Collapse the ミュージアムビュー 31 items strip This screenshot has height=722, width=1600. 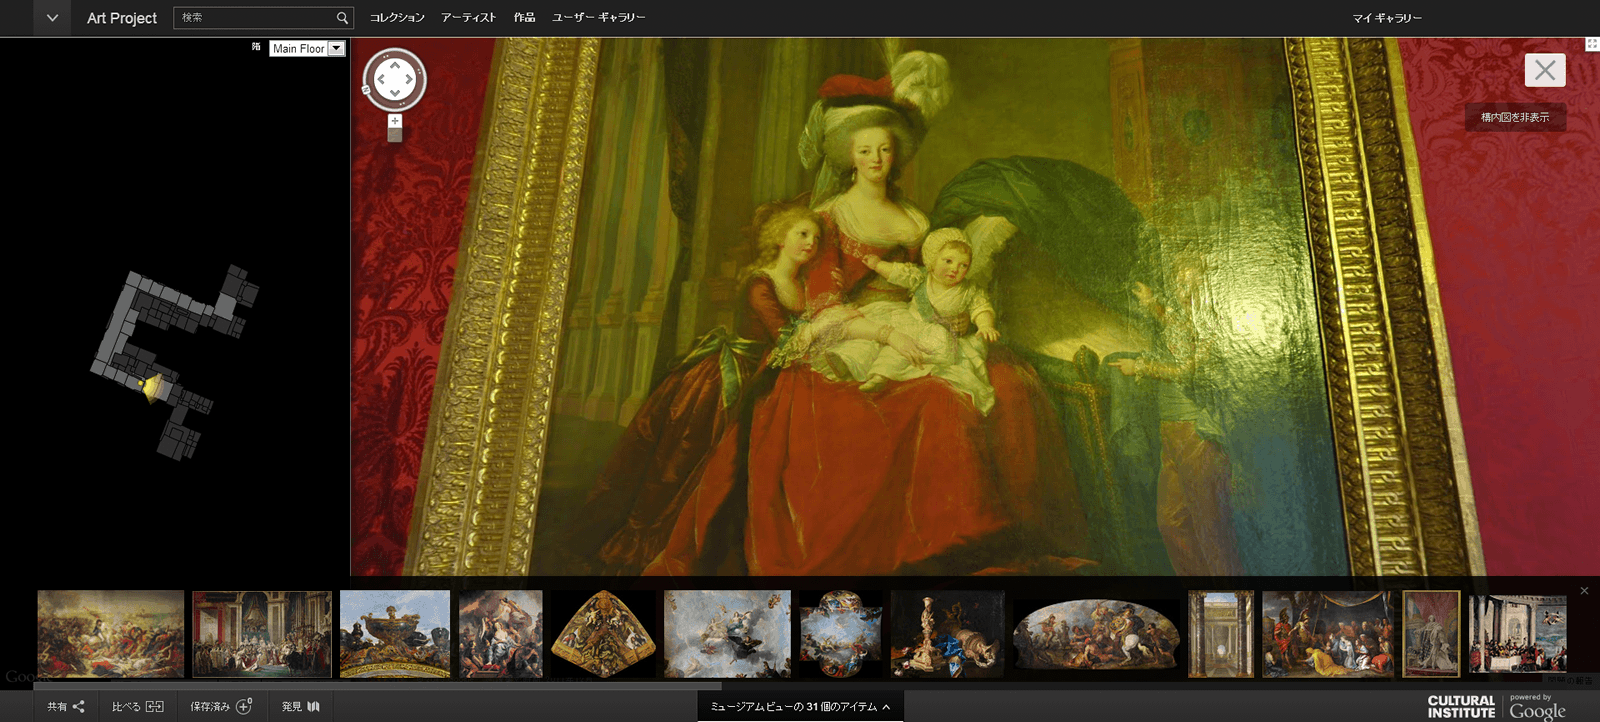pos(800,706)
